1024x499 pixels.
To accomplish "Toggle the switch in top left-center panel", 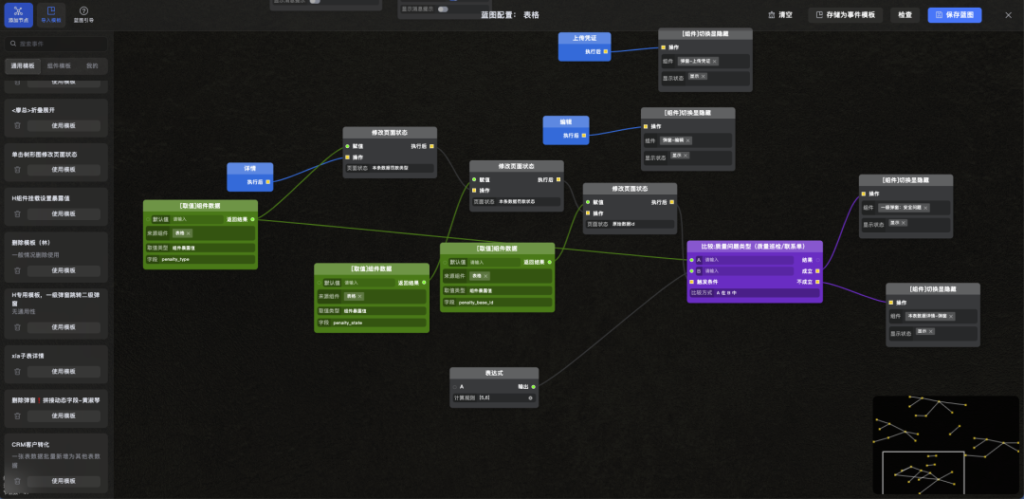I will pyautogui.click(x=316, y=2).
